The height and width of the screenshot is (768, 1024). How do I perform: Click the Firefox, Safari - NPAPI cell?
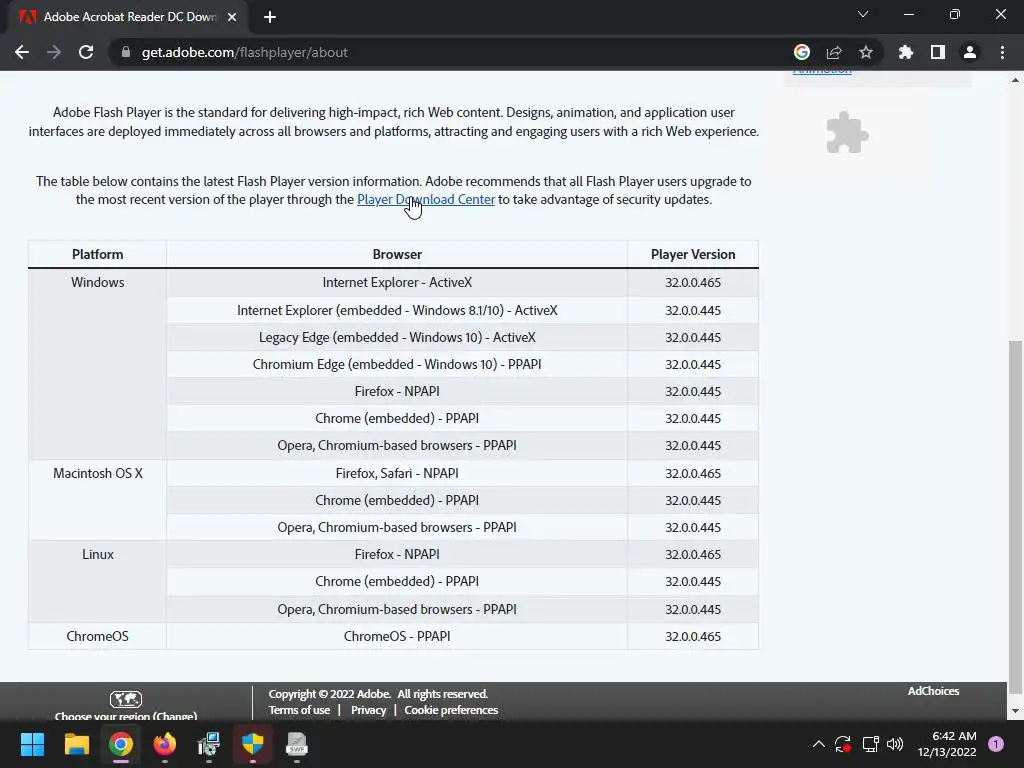397,473
